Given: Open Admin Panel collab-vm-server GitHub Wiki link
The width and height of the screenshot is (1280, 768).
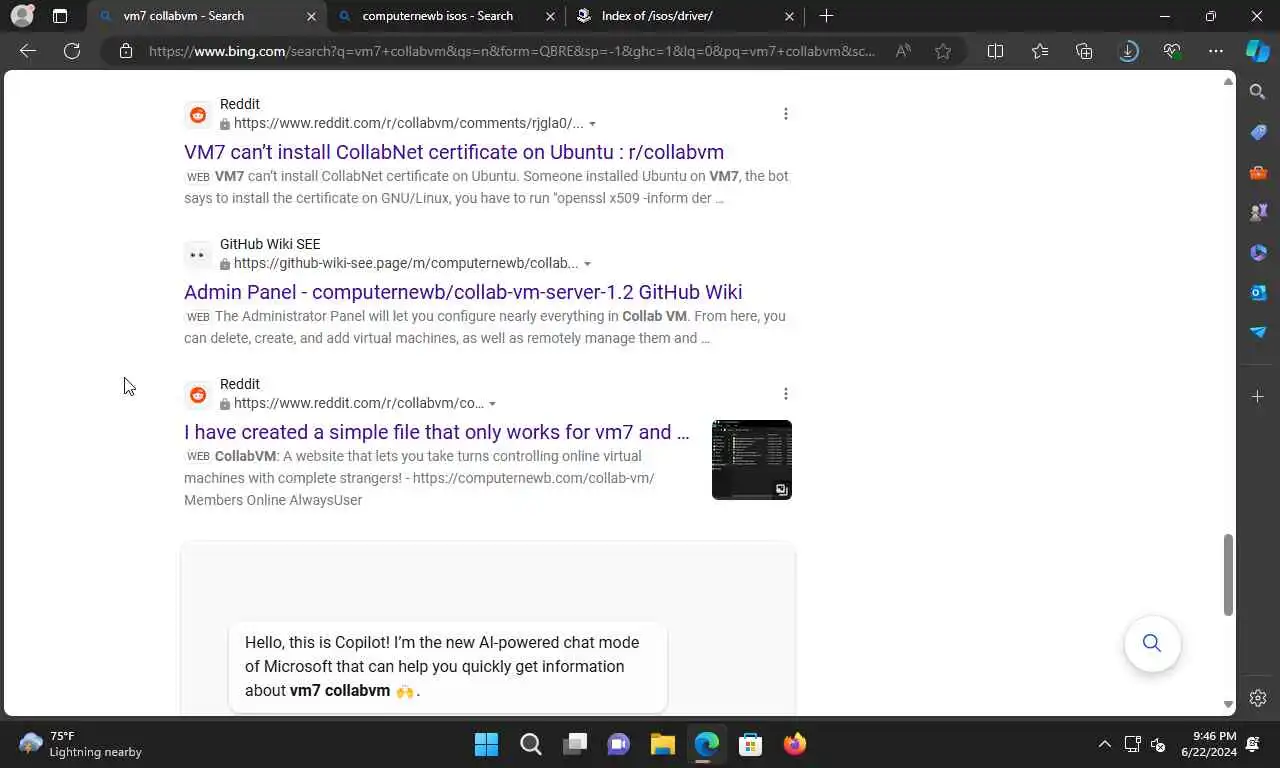Looking at the screenshot, I should 463,292.
